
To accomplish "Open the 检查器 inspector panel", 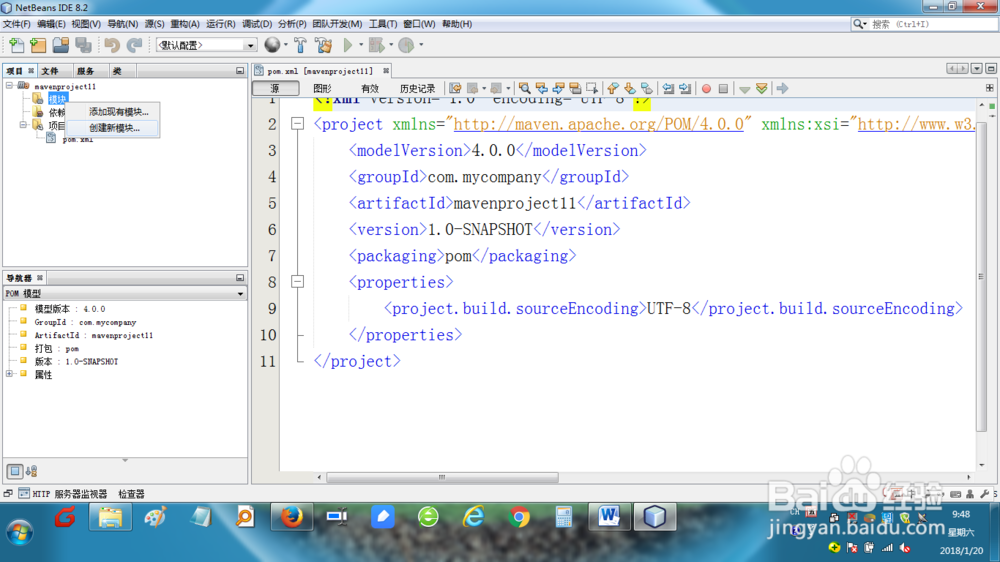I will (x=131, y=494).
